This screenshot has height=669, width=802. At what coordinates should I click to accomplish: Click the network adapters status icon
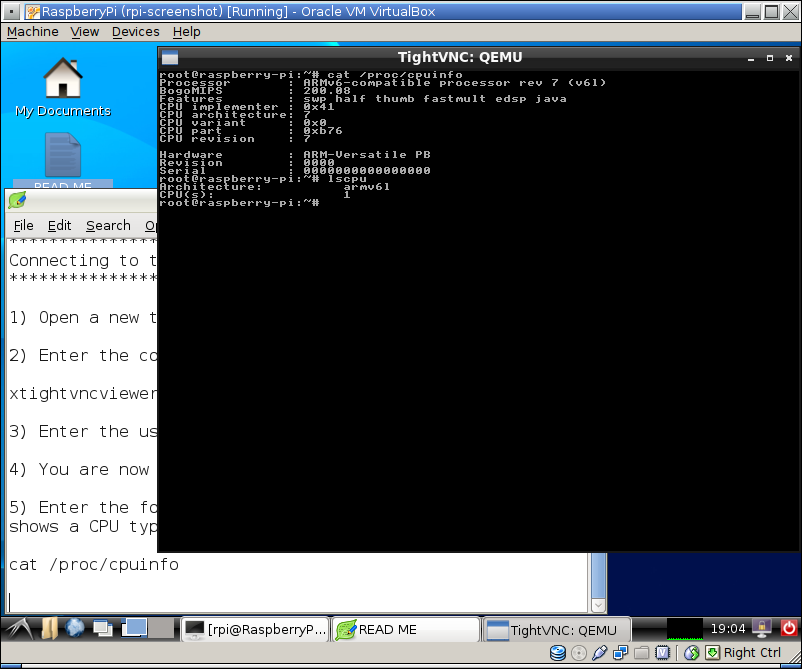coord(620,653)
